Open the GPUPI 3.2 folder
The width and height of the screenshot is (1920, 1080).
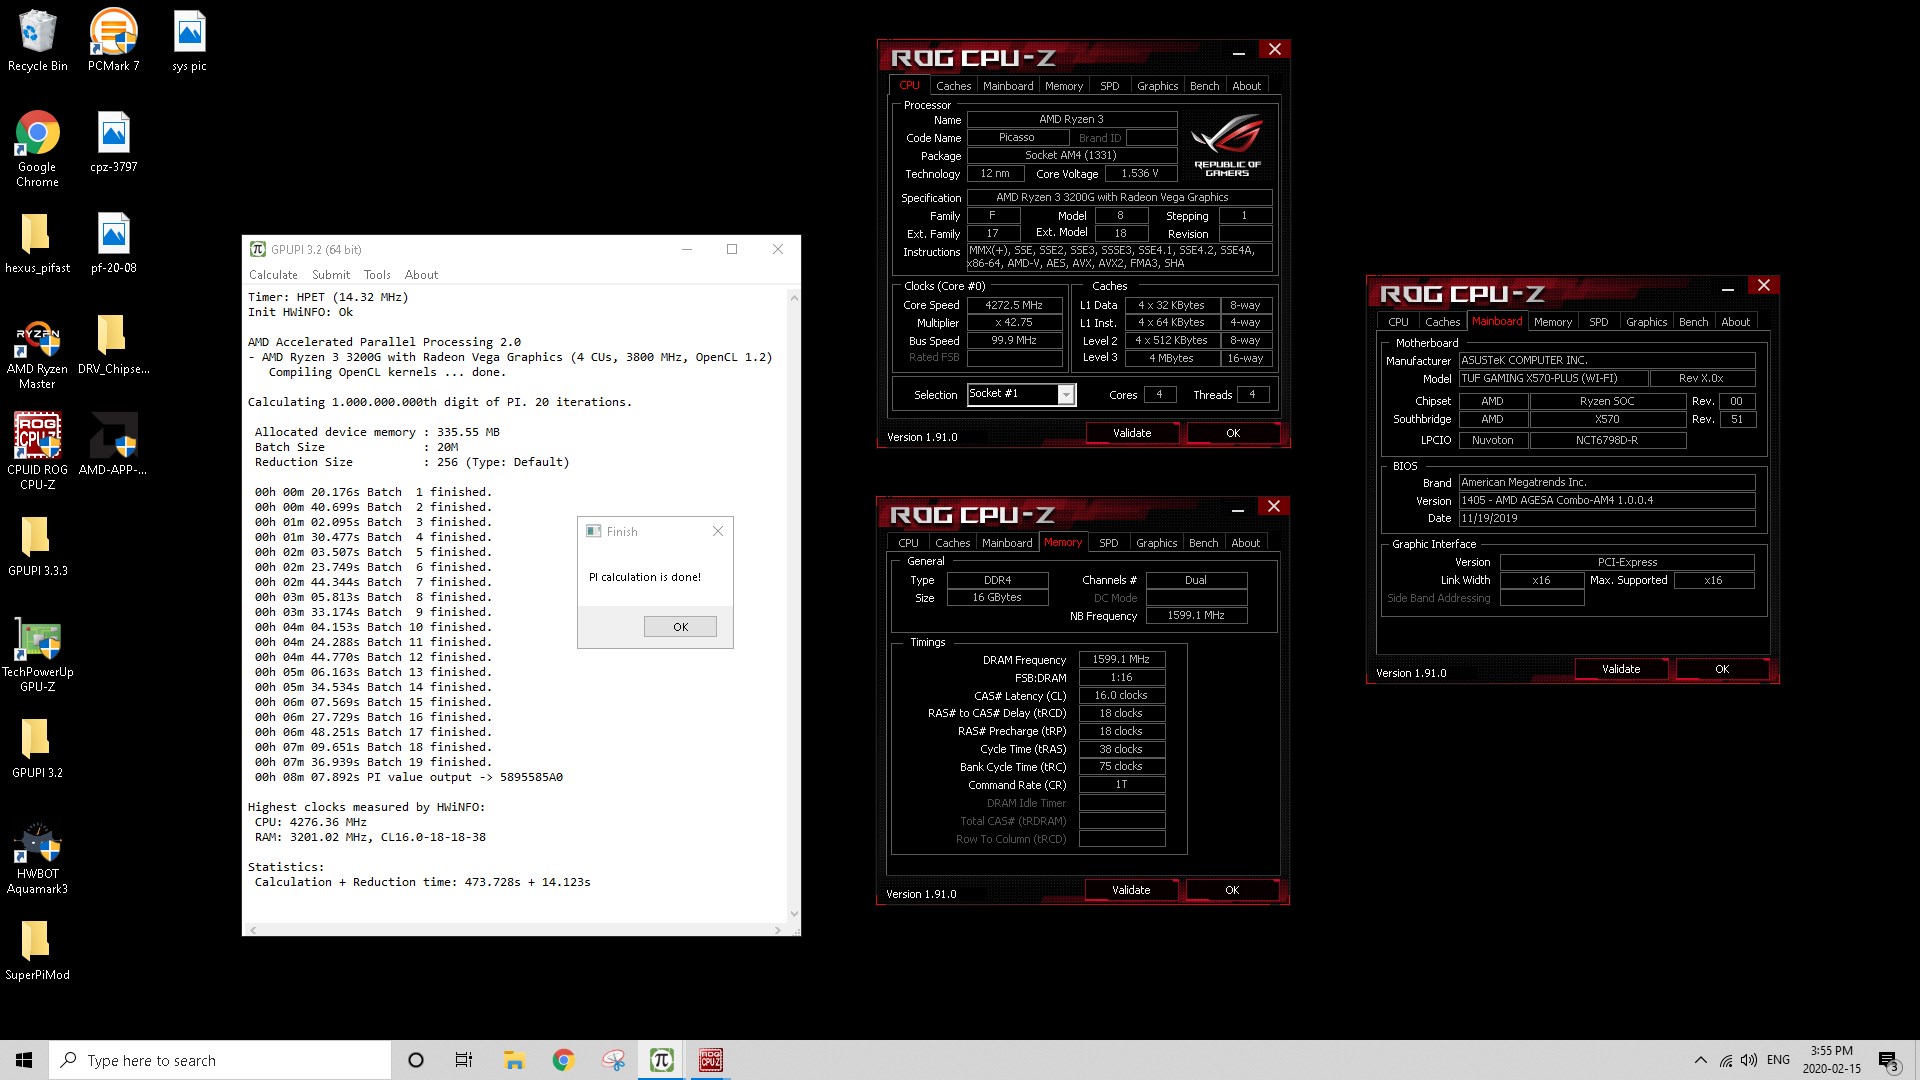pyautogui.click(x=37, y=748)
